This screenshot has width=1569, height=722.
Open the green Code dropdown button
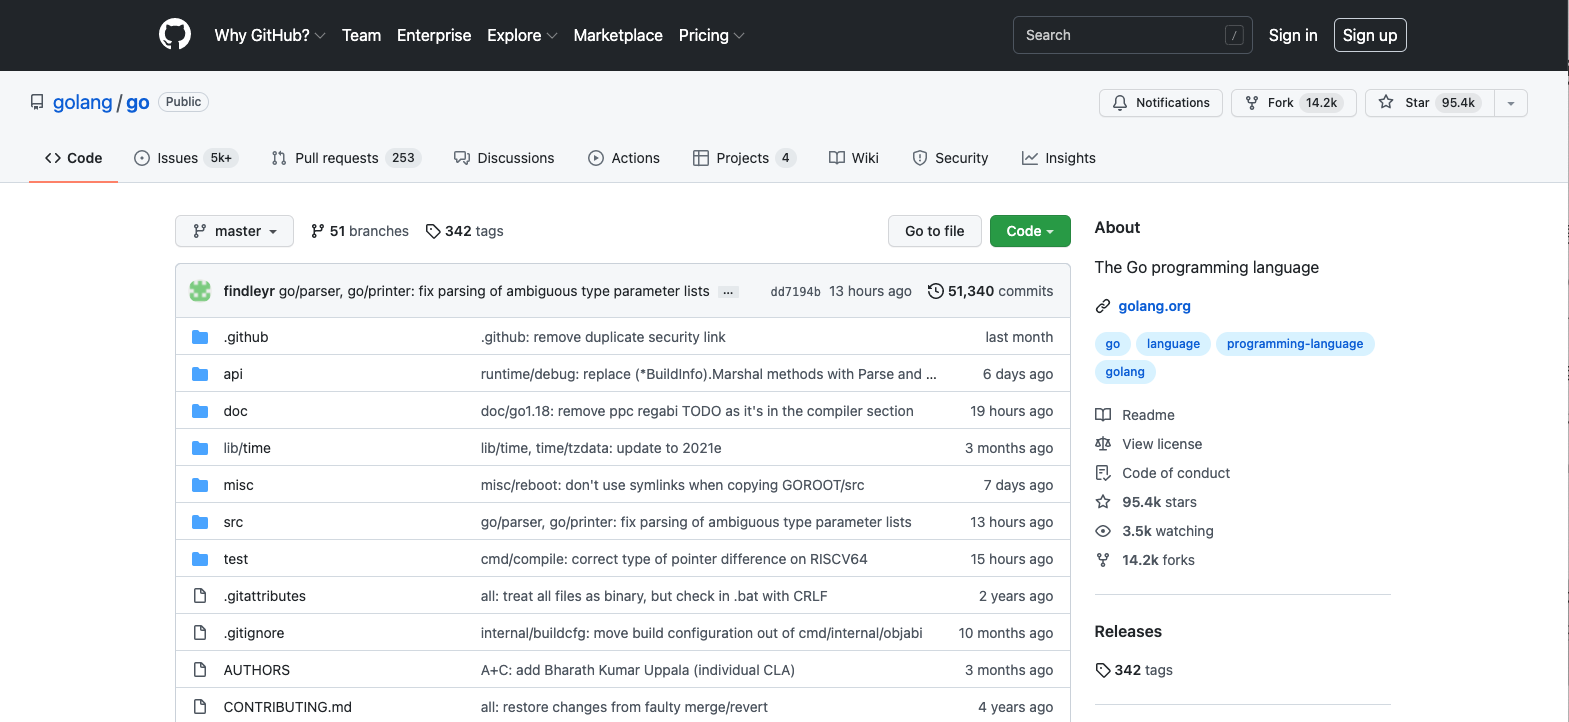click(1030, 231)
